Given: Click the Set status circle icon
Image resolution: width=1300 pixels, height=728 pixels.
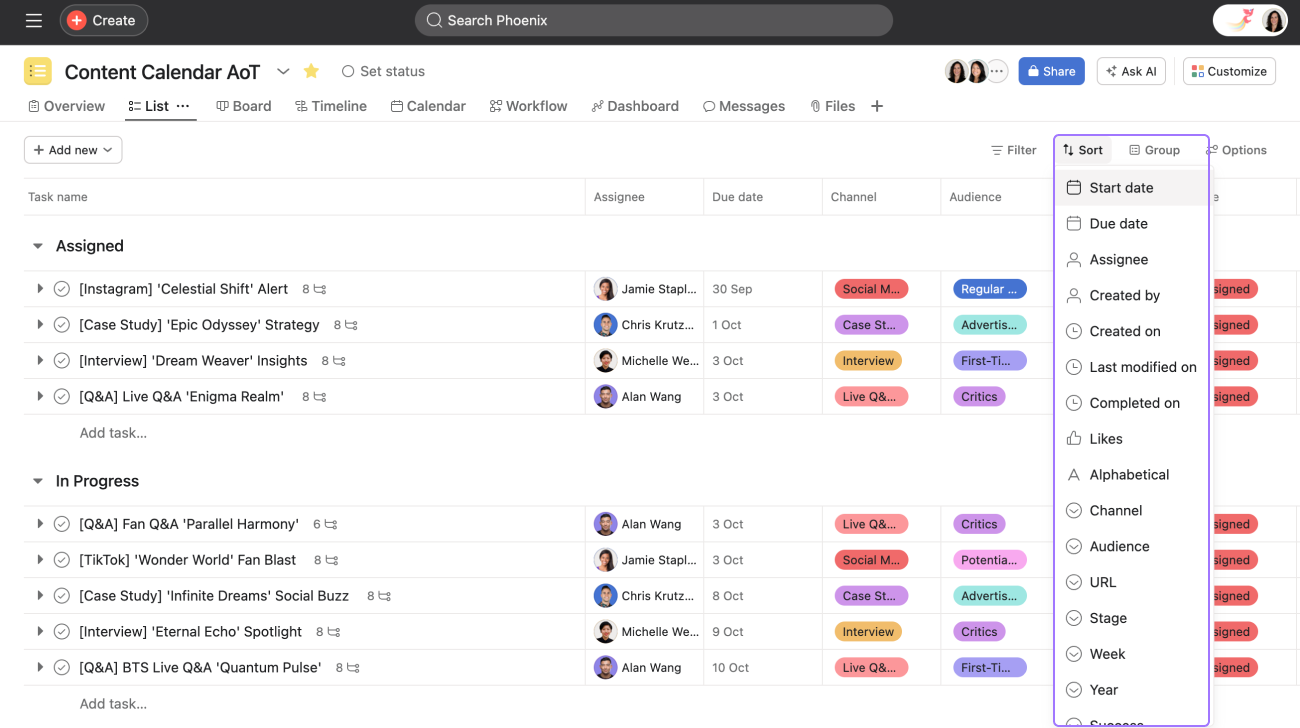Looking at the screenshot, I should (347, 71).
